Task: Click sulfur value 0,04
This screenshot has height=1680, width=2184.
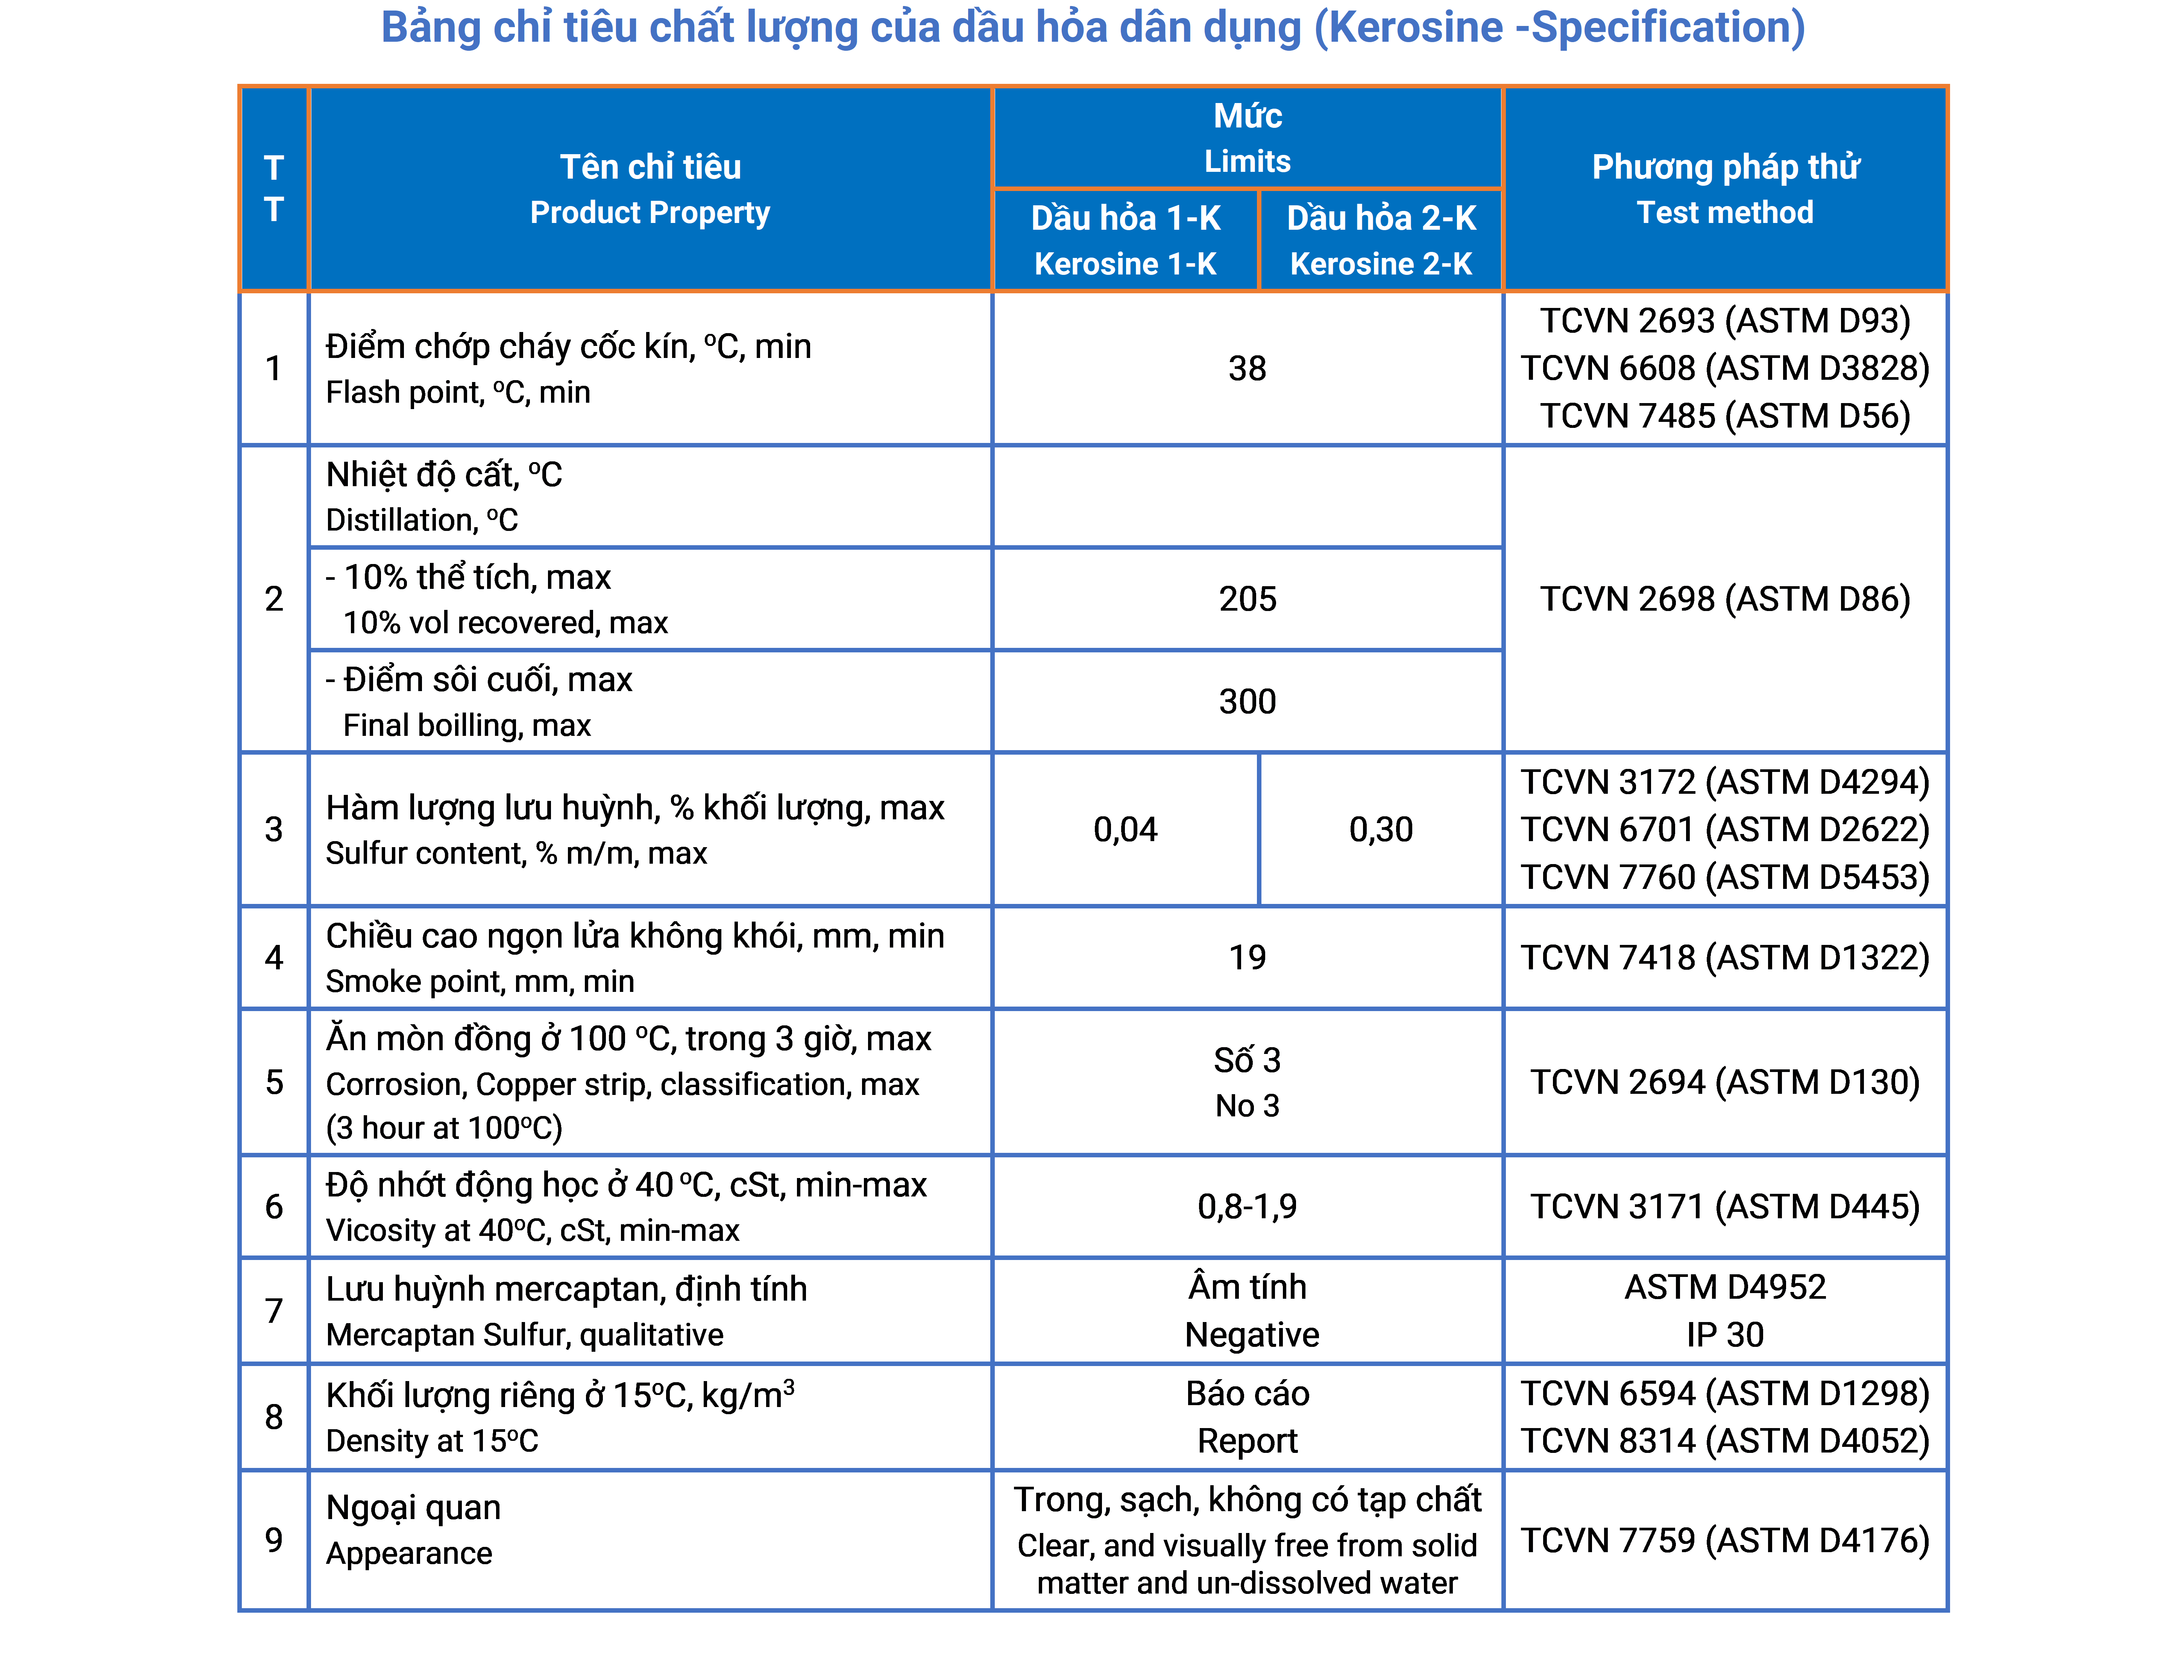Action: [x=1126, y=830]
